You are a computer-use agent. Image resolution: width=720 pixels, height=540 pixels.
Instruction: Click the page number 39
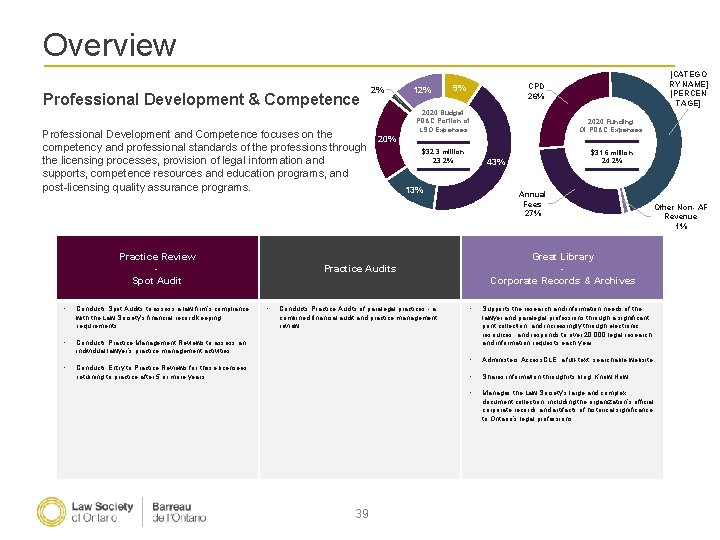tap(362, 513)
